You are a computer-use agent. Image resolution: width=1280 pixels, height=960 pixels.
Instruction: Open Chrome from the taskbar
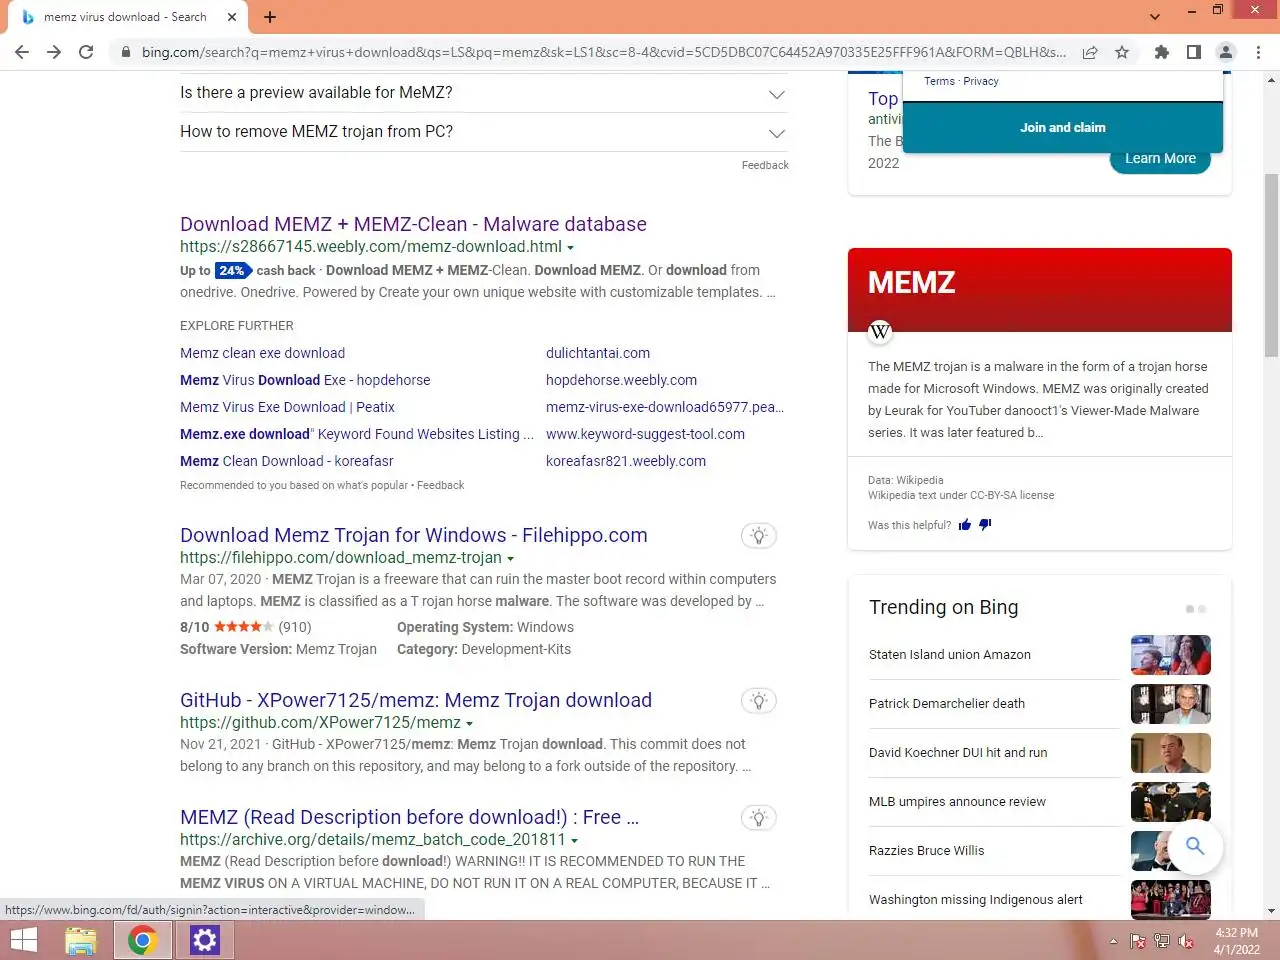[142, 940]
